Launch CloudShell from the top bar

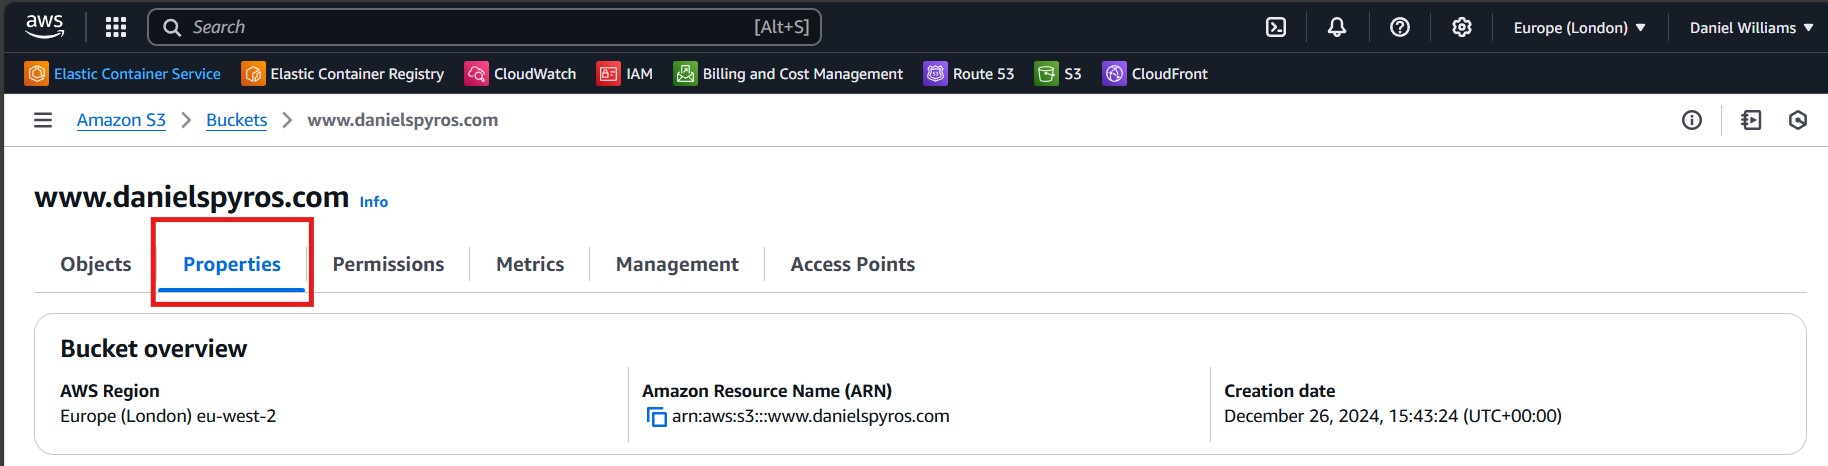[x=1276, y=27]
